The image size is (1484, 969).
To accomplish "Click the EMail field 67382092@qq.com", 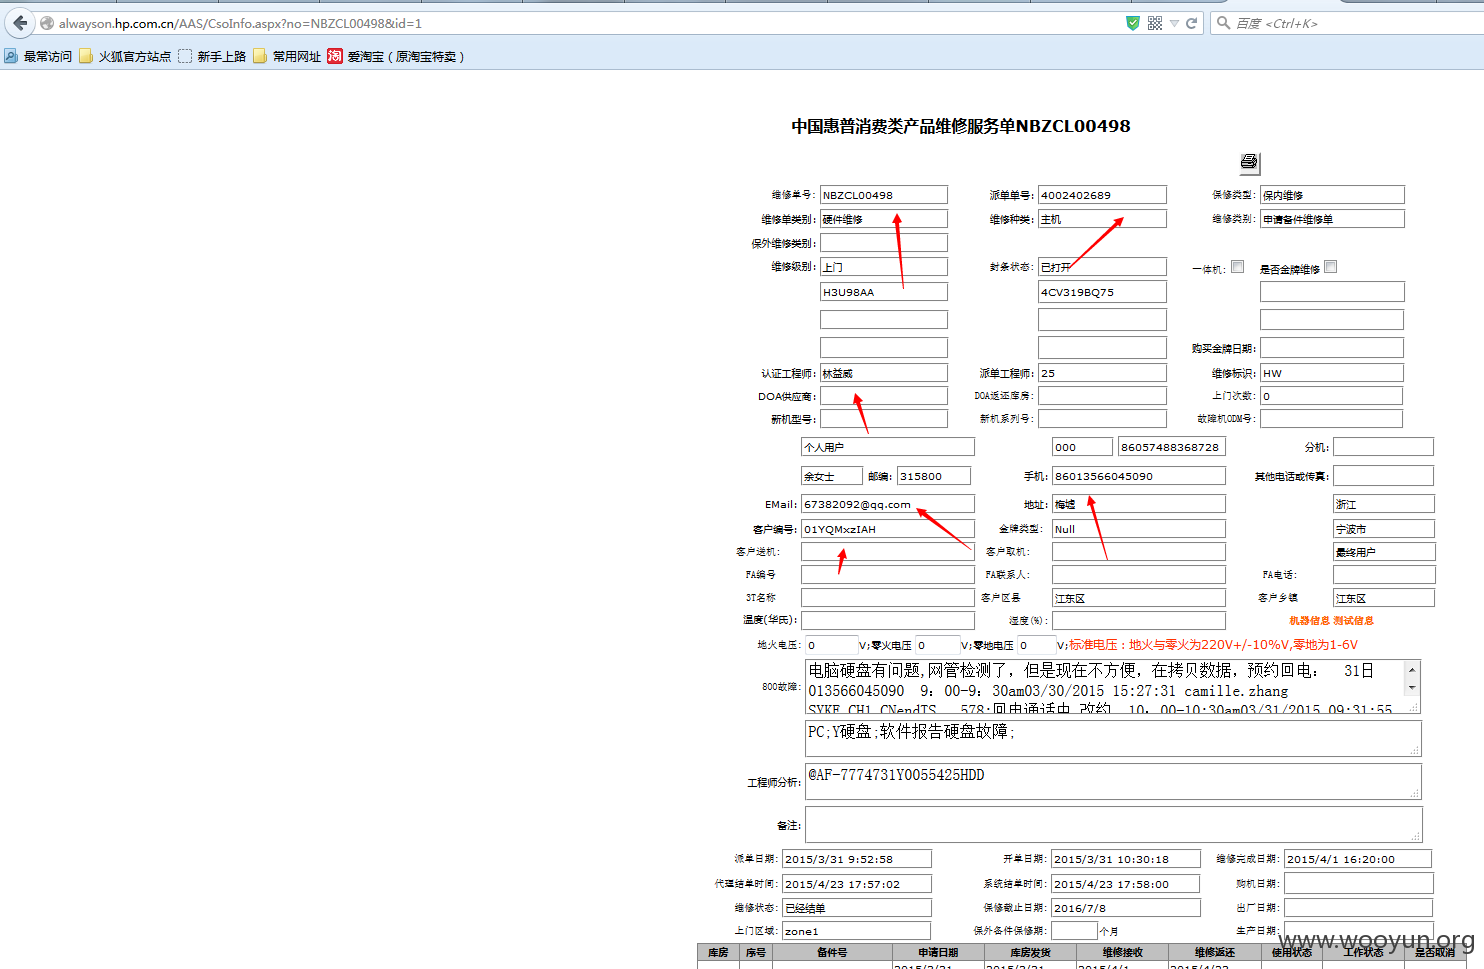I will tap(888, 504).
